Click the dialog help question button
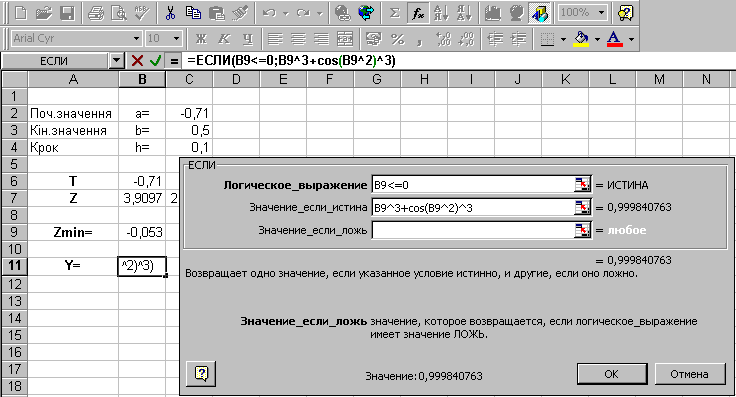The height and width of the screenshot is (397, 736). 201,374
